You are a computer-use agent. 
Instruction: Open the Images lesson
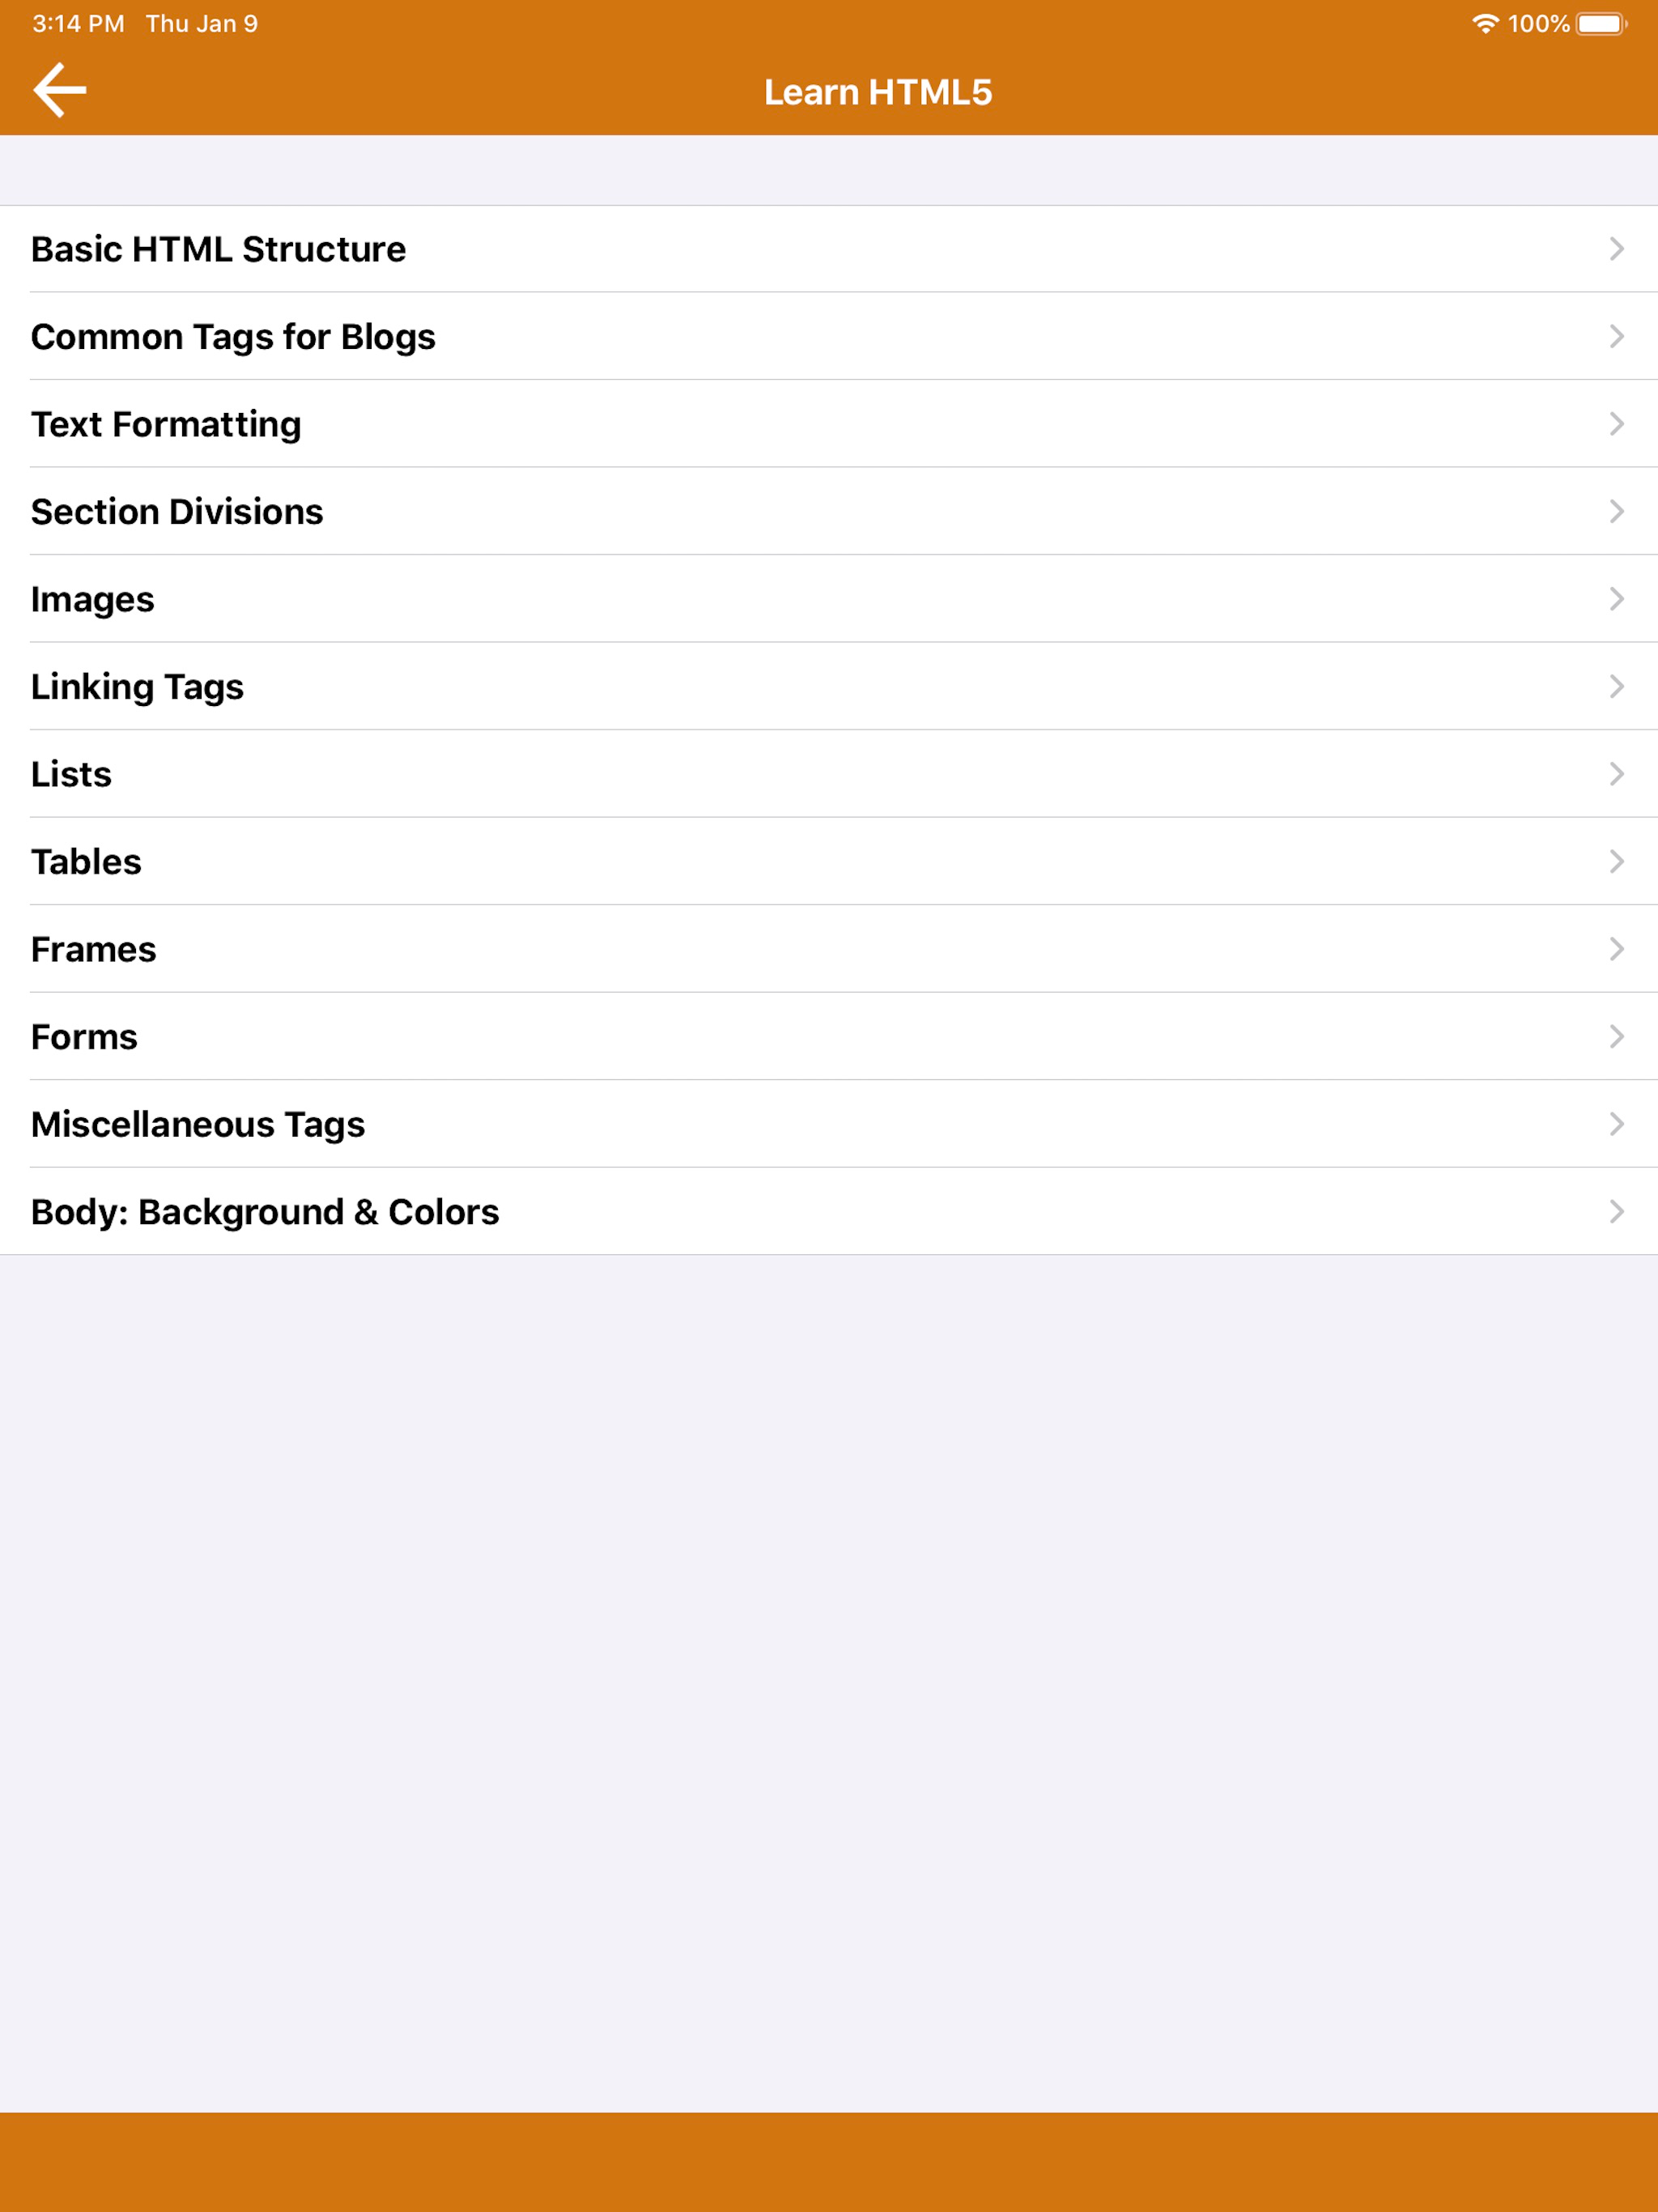pyautogui.click(x=829, y=599)
